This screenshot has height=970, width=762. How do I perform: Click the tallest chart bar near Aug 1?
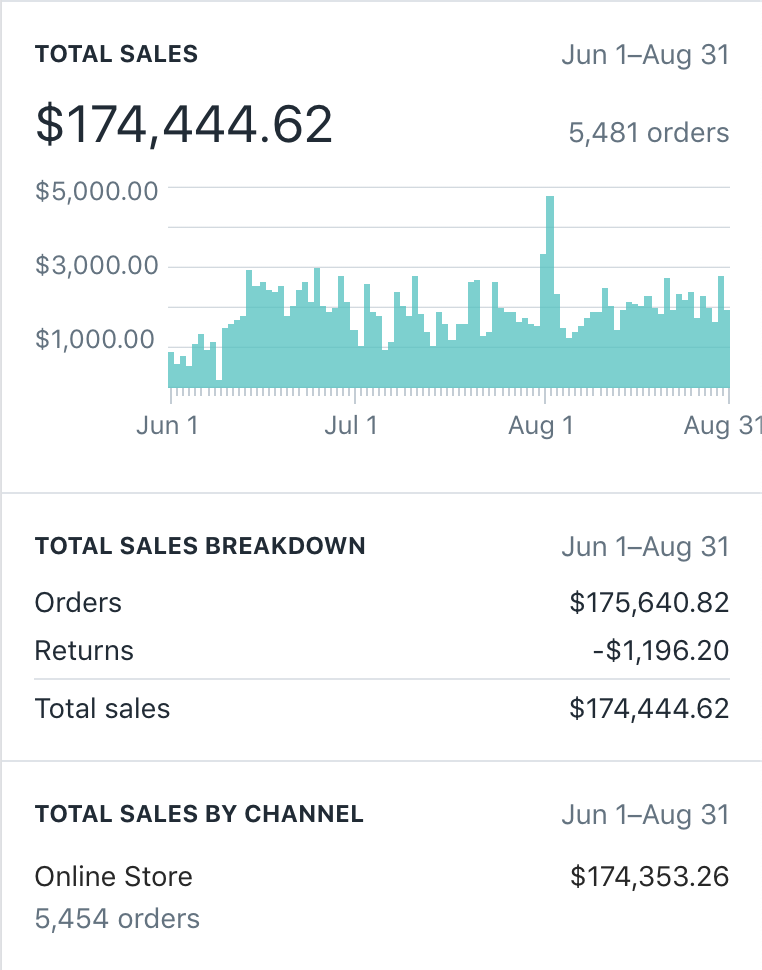click(x=550, y=290)
